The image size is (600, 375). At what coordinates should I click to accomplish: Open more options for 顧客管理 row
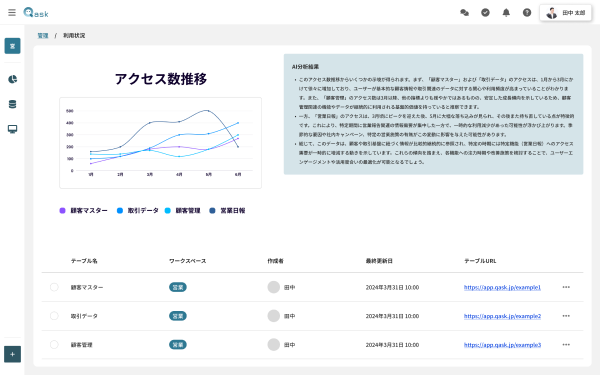click(566, 344)
